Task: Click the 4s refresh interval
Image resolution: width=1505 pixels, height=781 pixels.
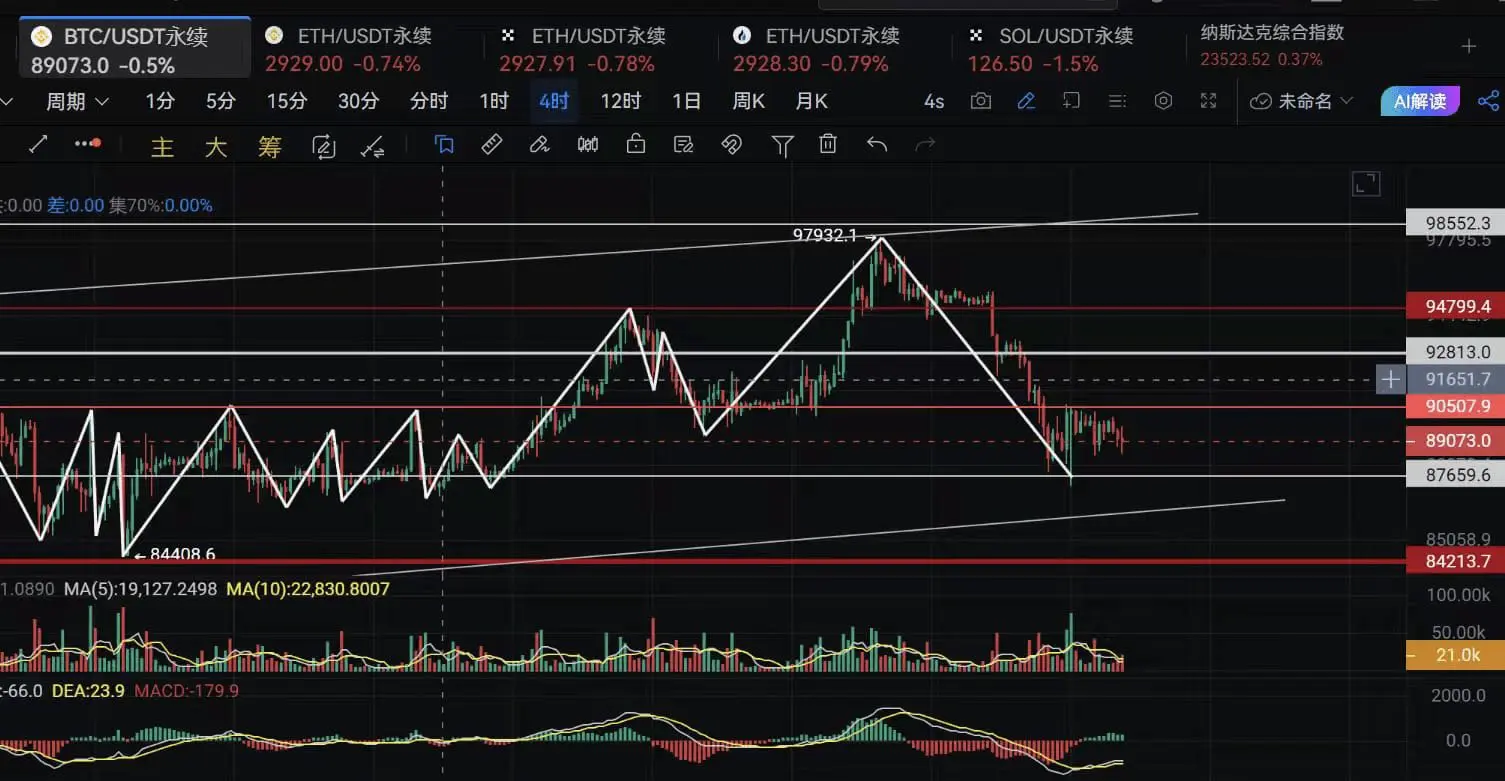Action: pyautogui.click(x=934, y=101)
